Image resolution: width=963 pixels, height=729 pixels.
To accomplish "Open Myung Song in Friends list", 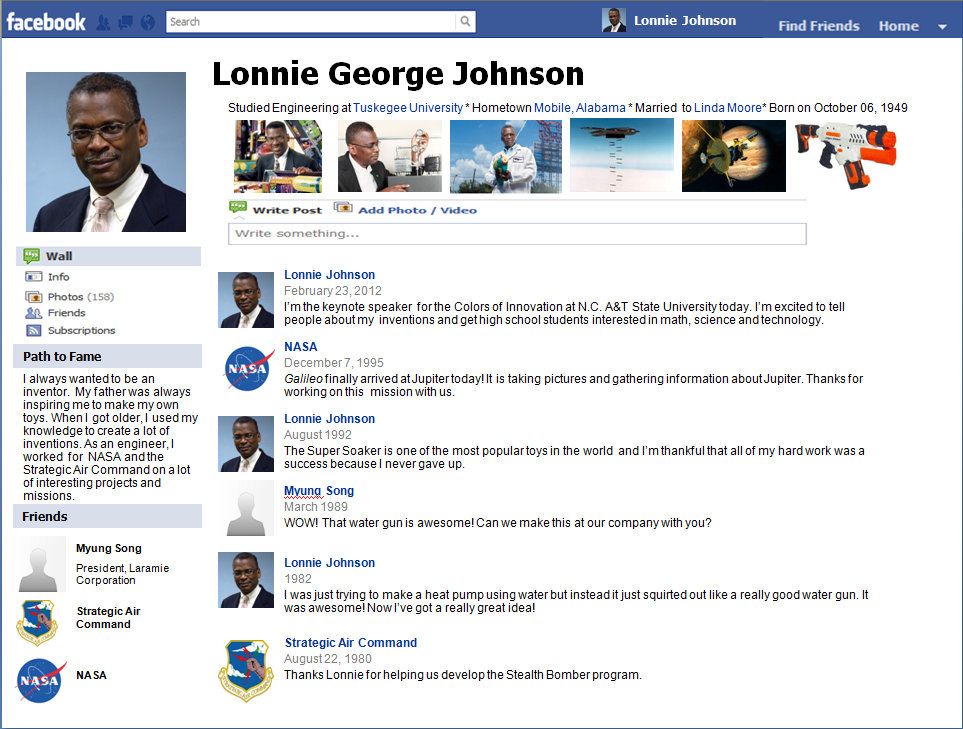I will coord(109,548).
